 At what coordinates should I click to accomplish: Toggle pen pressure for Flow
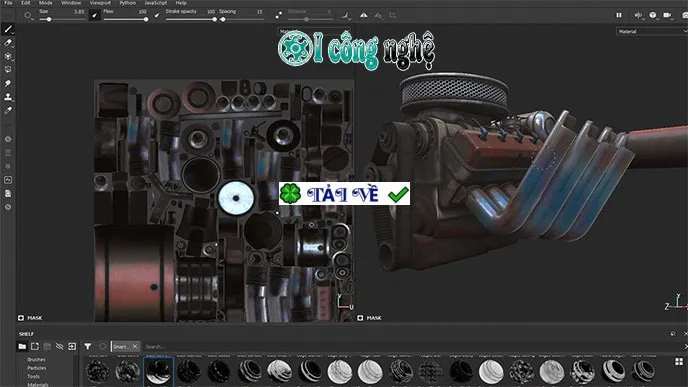click(x=157, y=15)
